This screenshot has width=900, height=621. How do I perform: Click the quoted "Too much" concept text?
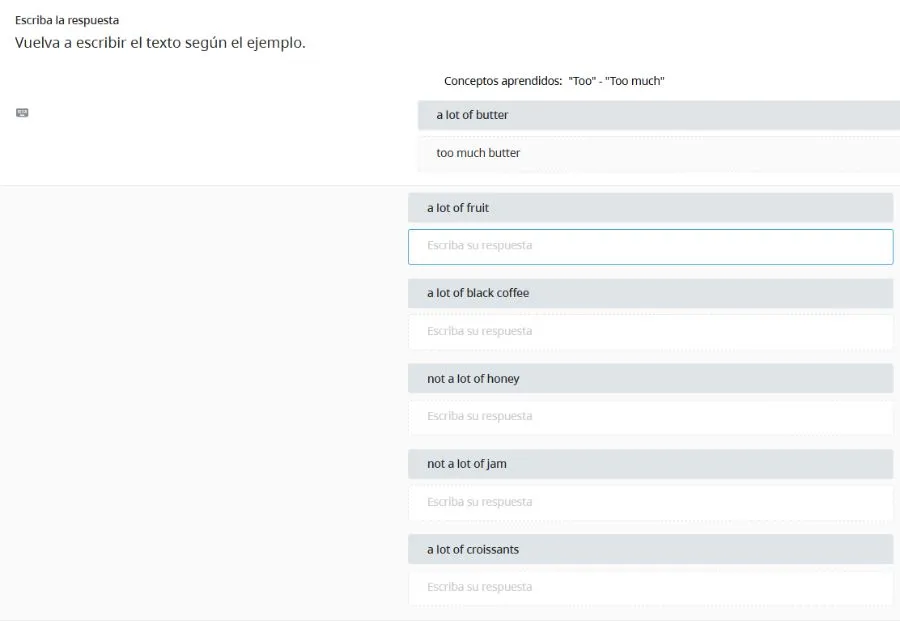pyautogui.click(x=635, y=81)
